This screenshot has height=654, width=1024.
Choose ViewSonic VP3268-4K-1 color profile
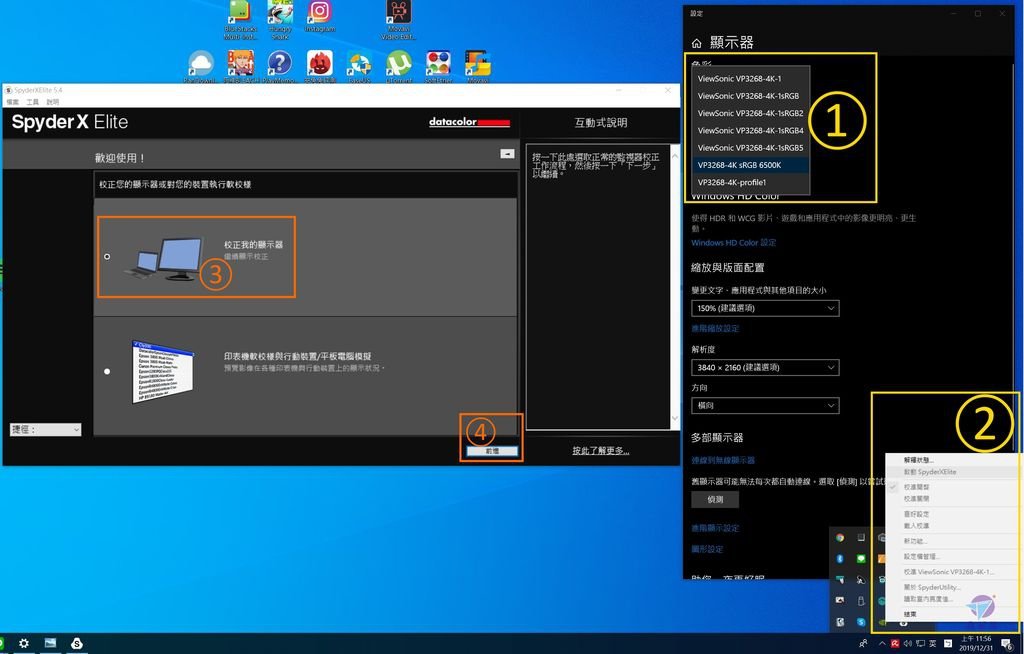click(x=751, y=78)
